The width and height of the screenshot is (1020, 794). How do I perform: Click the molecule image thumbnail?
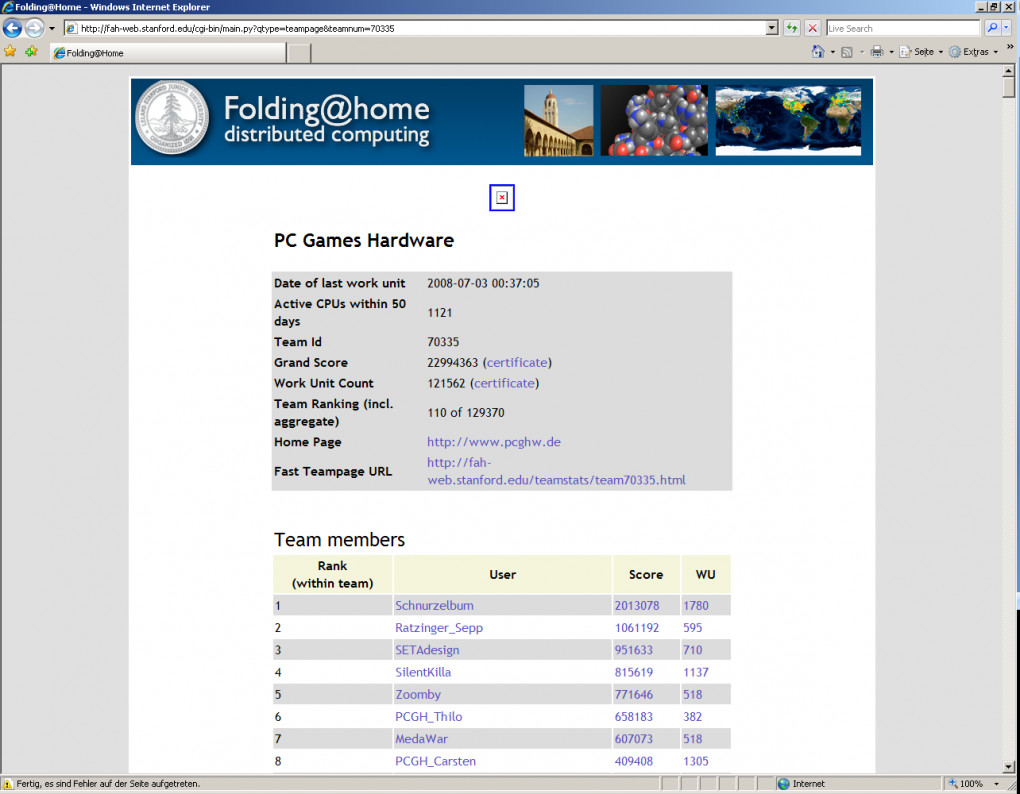click(654, 120)
